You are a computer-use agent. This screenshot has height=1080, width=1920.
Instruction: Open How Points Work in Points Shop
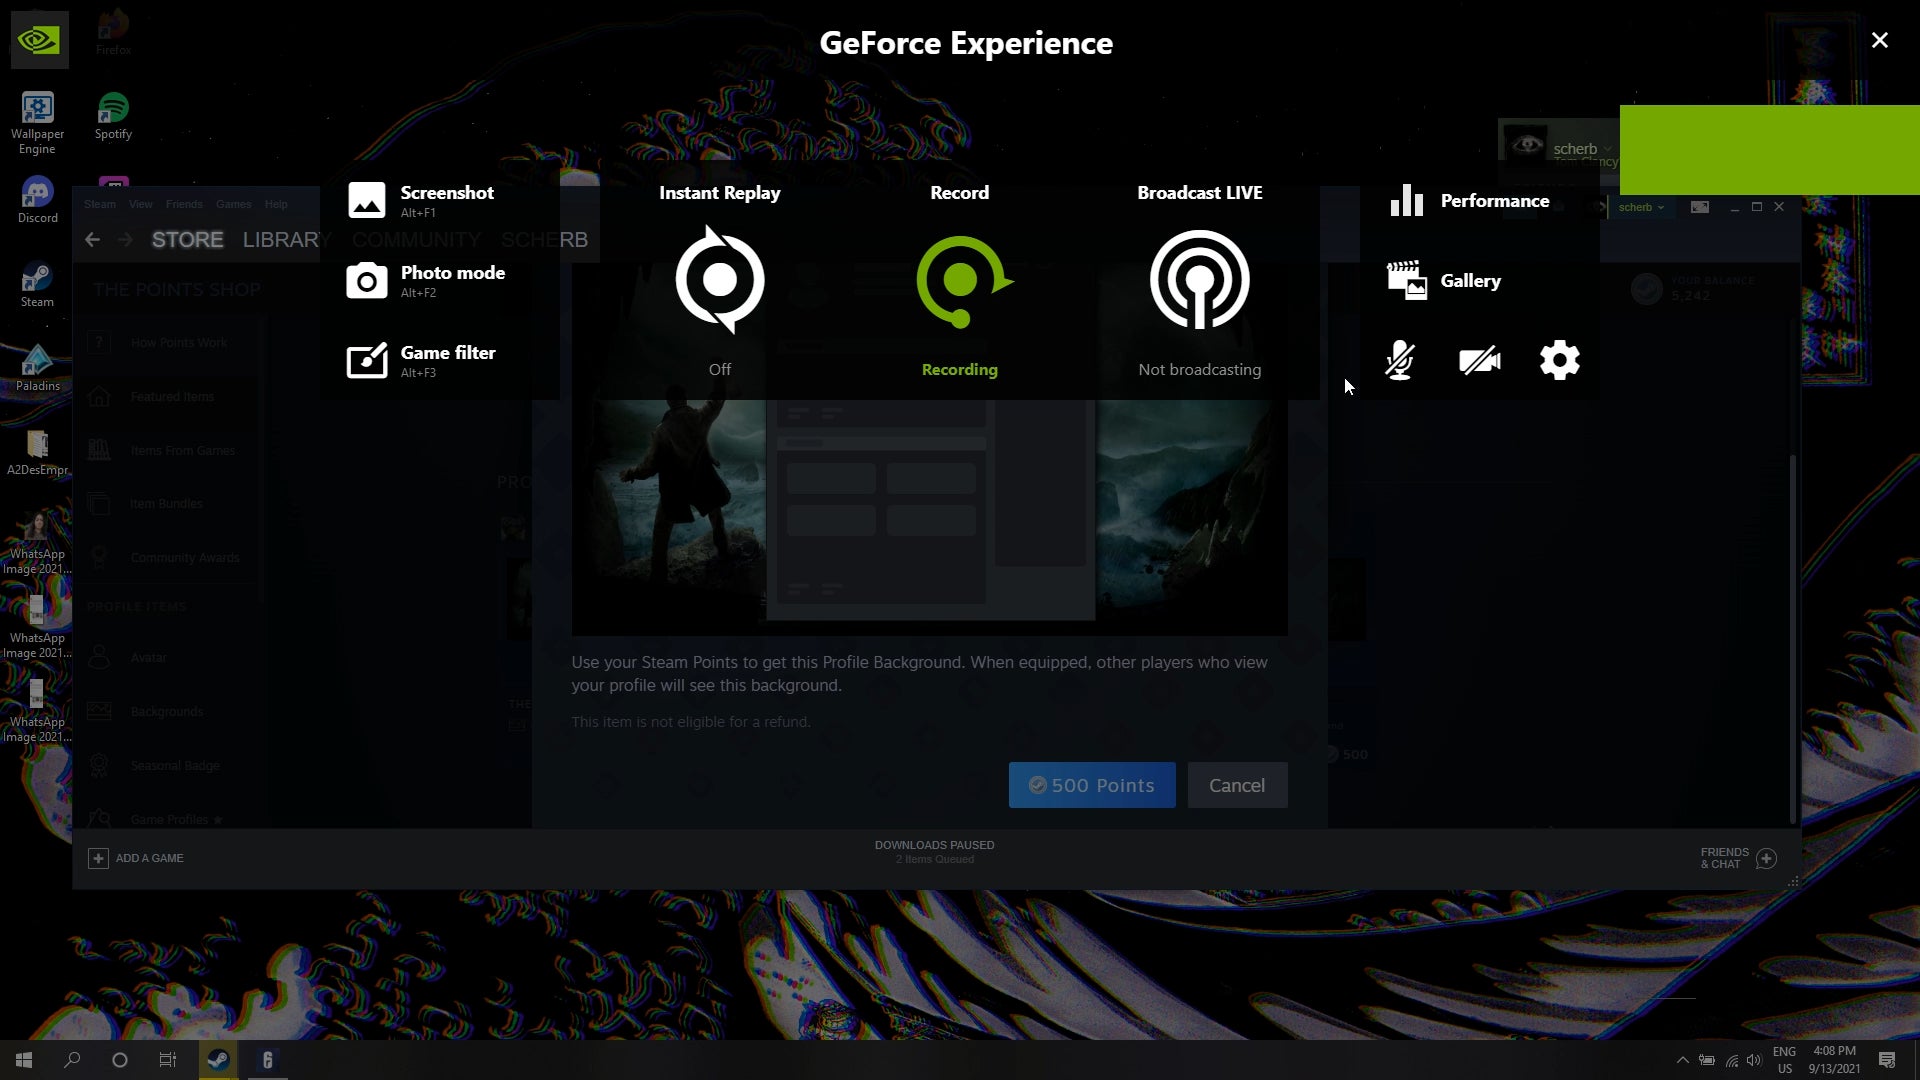167,343
